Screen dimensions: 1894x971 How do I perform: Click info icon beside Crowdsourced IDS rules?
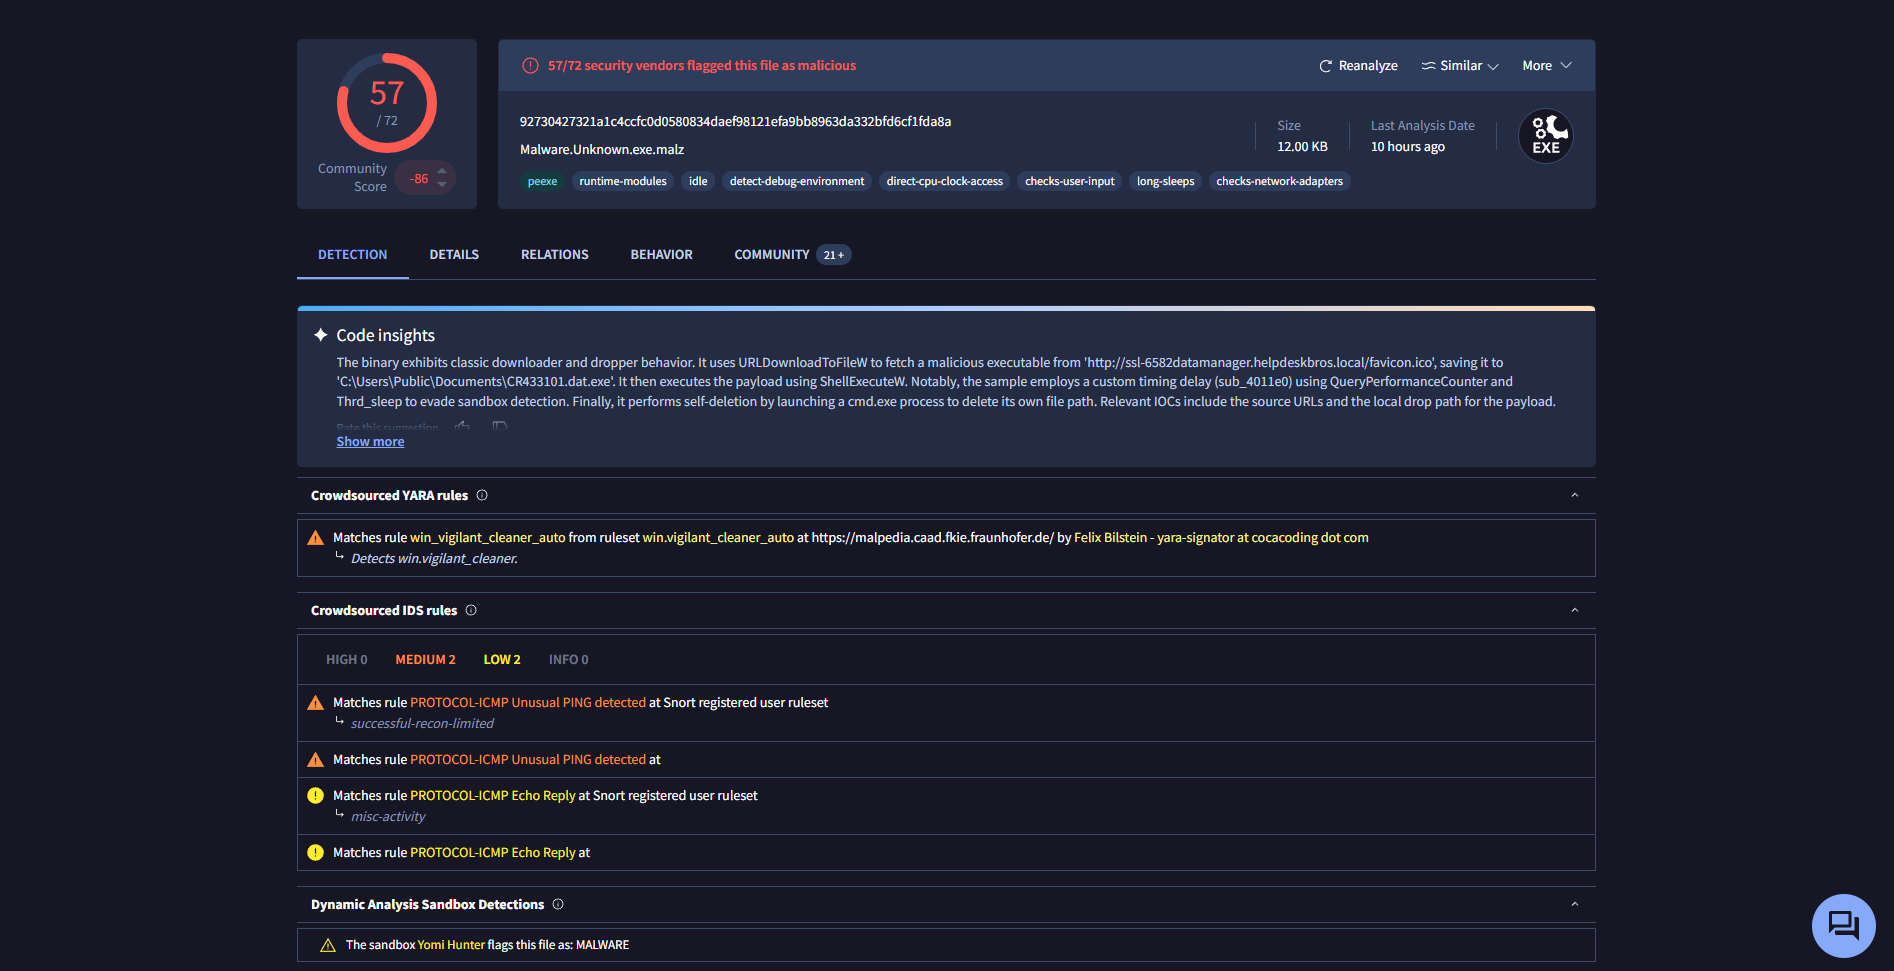pyautogui.click(x=471, y=611)
